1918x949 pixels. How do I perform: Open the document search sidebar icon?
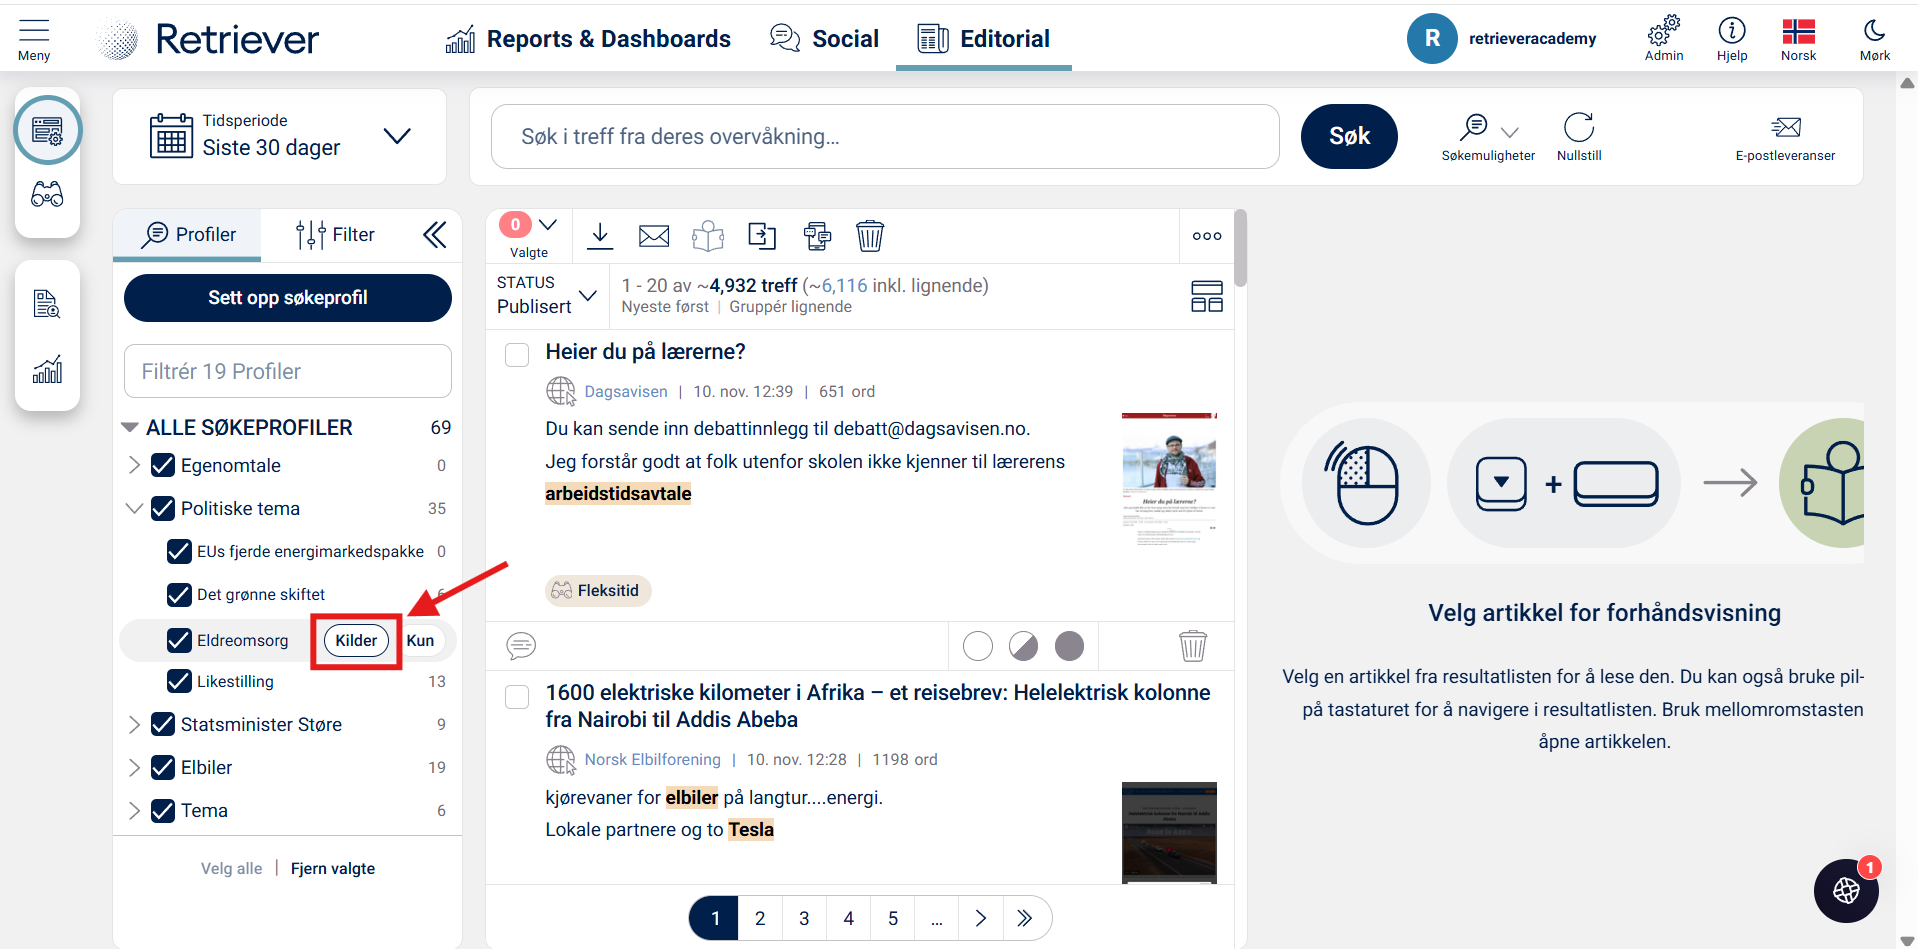coord(47,303)
